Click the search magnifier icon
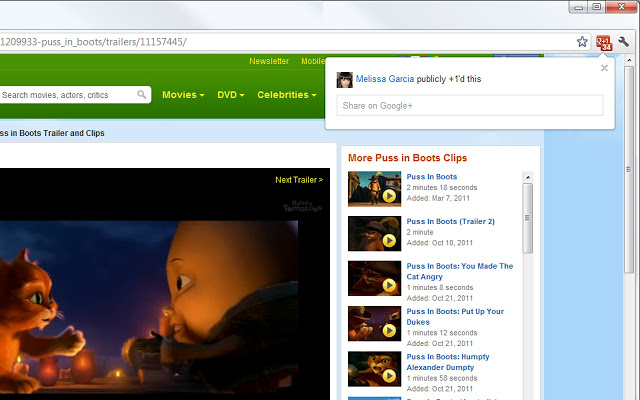This screenshot has height=400, width=640. click(143, 95)
